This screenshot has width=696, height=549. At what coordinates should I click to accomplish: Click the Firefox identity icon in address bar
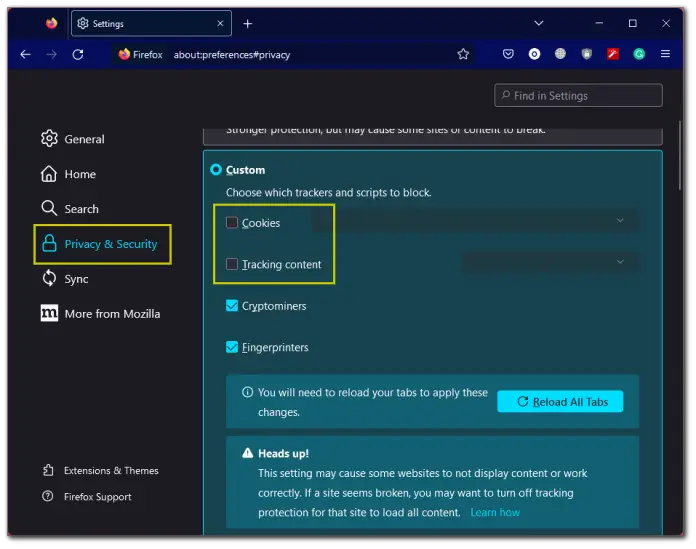[x=124, y=54]
